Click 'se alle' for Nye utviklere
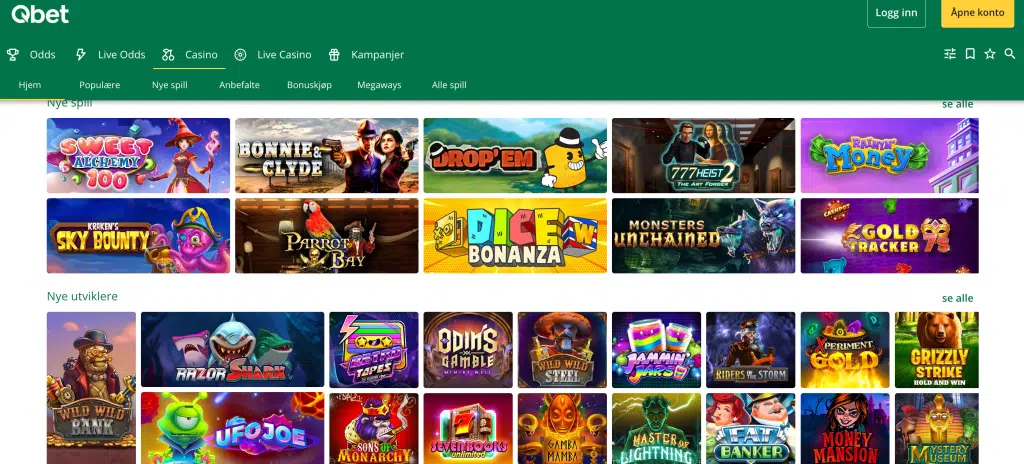This screenshot has width=1024, height=464. (957, 298)
